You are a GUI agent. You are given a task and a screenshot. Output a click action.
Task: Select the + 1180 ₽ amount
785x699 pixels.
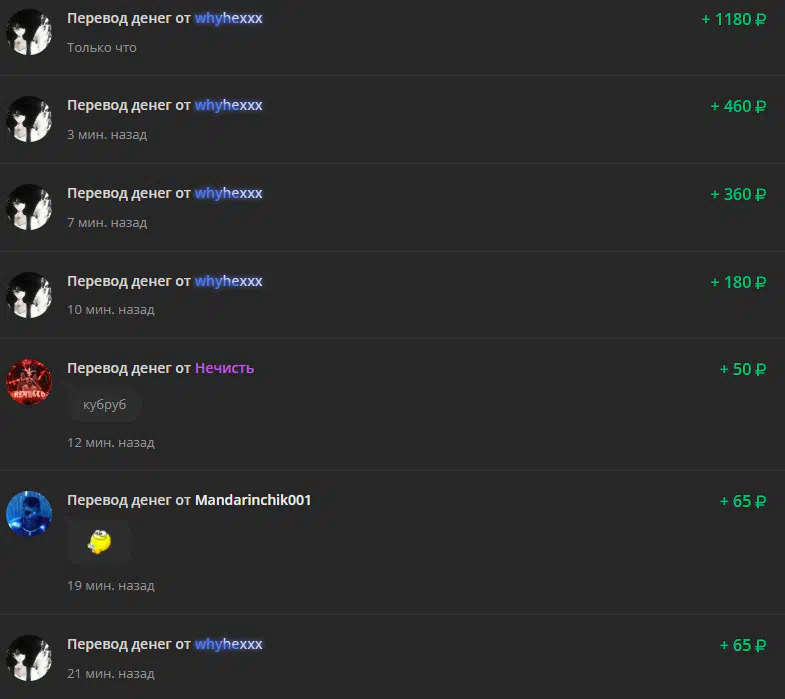tap(733, 20)
